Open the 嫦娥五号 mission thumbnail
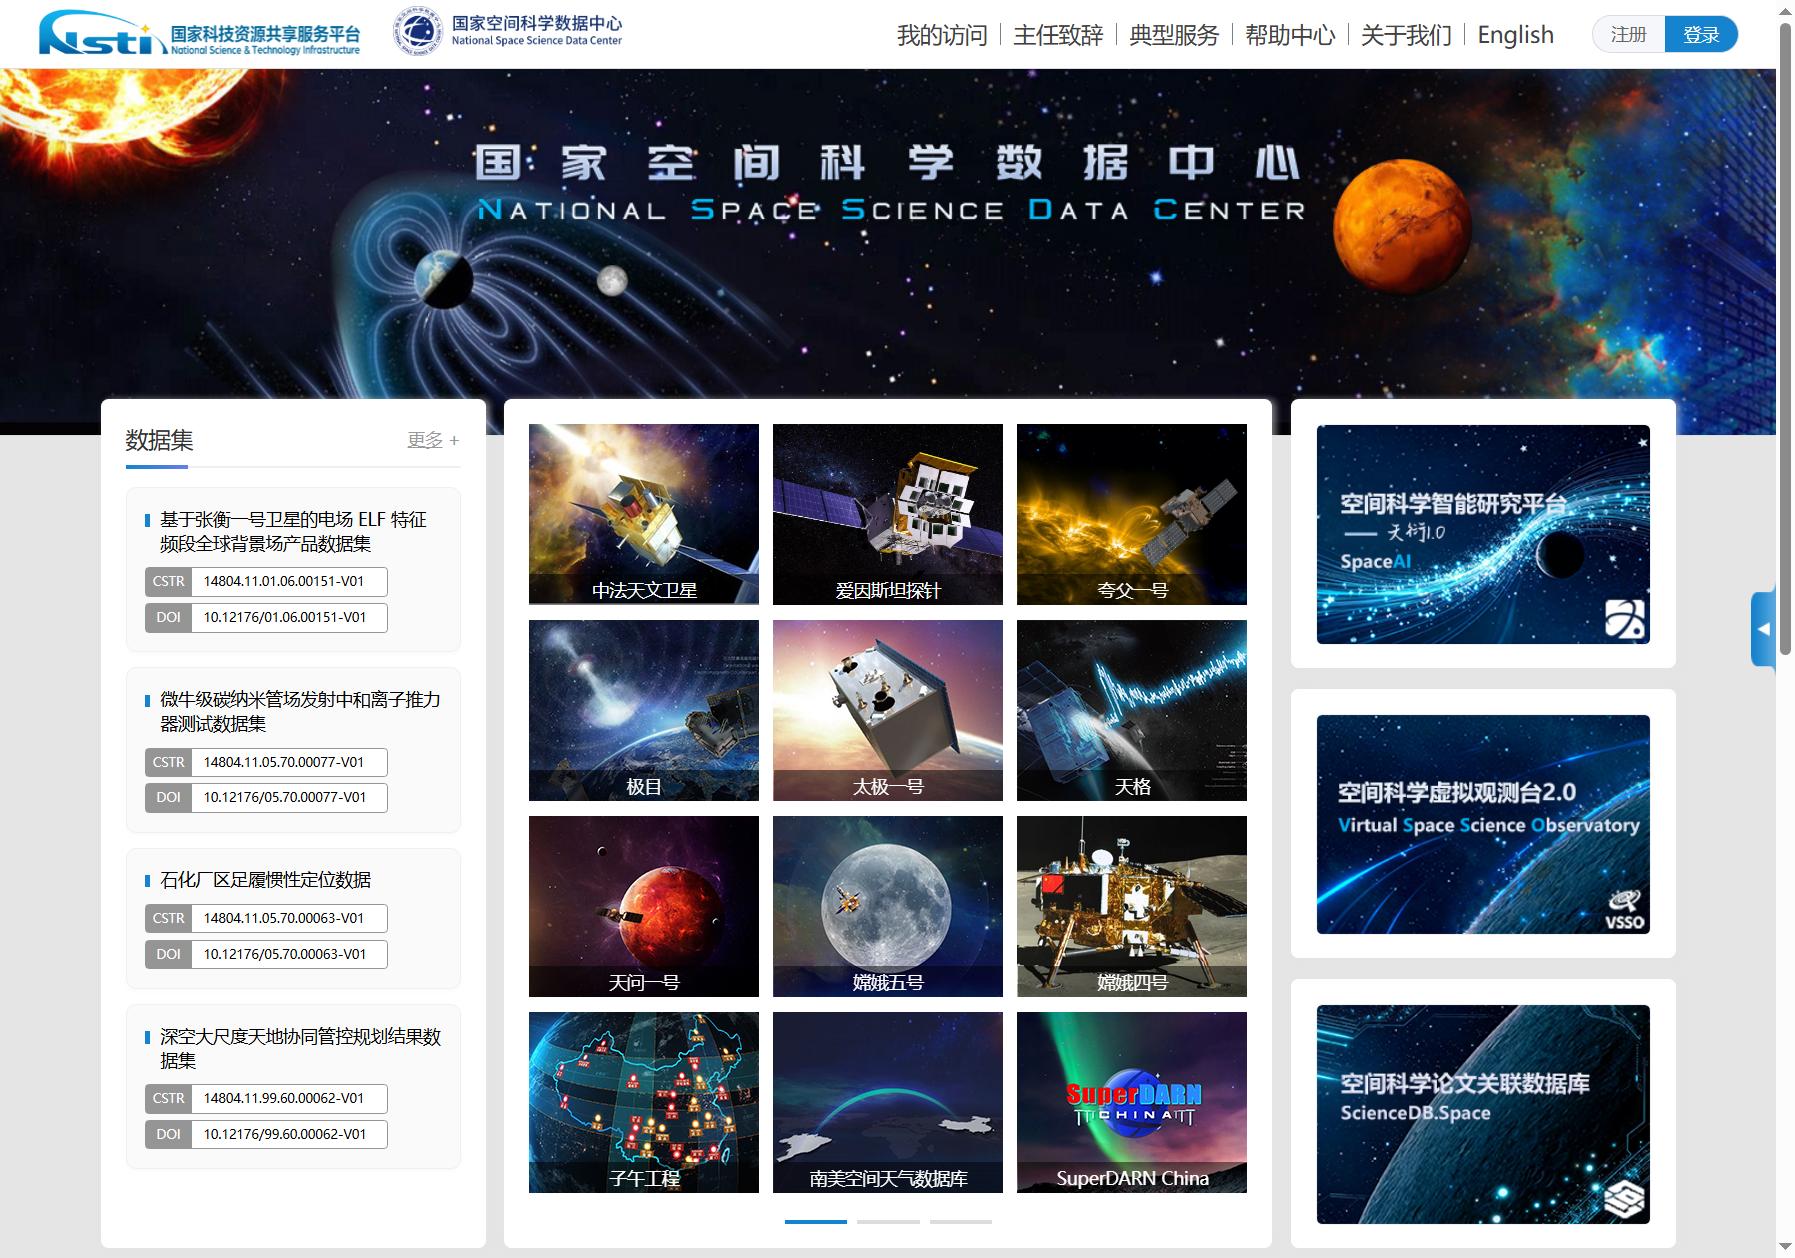 click(x=888, y=906)
